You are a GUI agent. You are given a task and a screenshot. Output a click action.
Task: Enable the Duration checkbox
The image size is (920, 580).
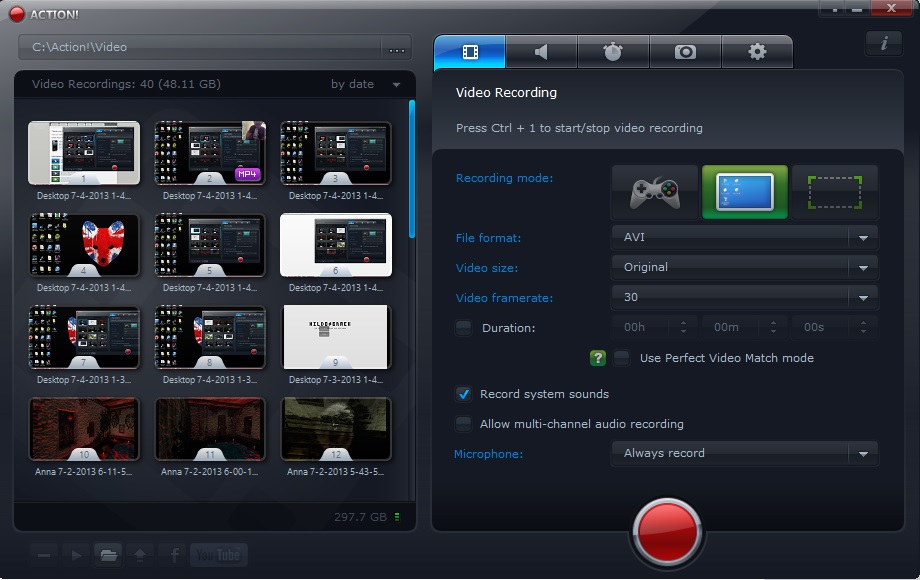[x=464, y=328]
